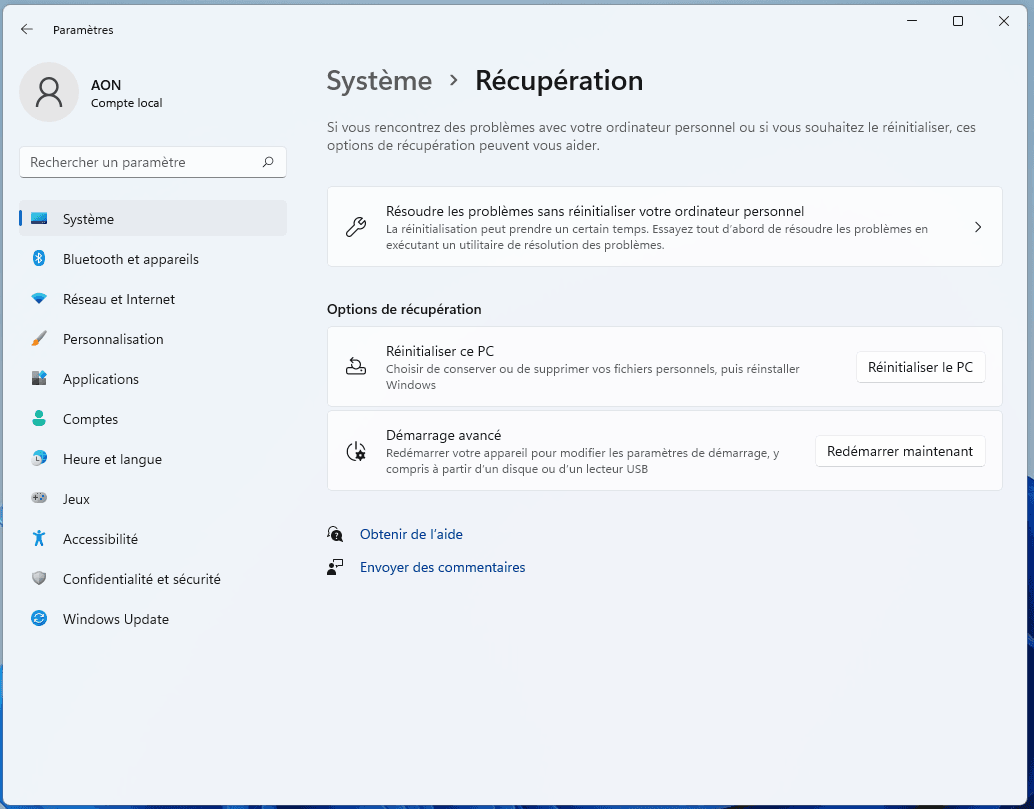Click the Réinitialiser le PC button
The width and height of the screenshot is (1034, 809).
click(921, 367)
